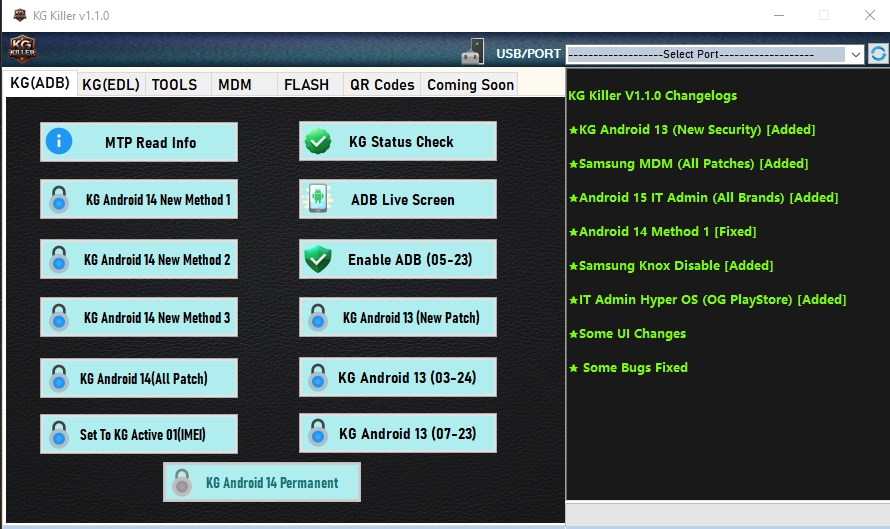
Task: Start KG Android 14 New Method 3
Action: click(139, 317)
